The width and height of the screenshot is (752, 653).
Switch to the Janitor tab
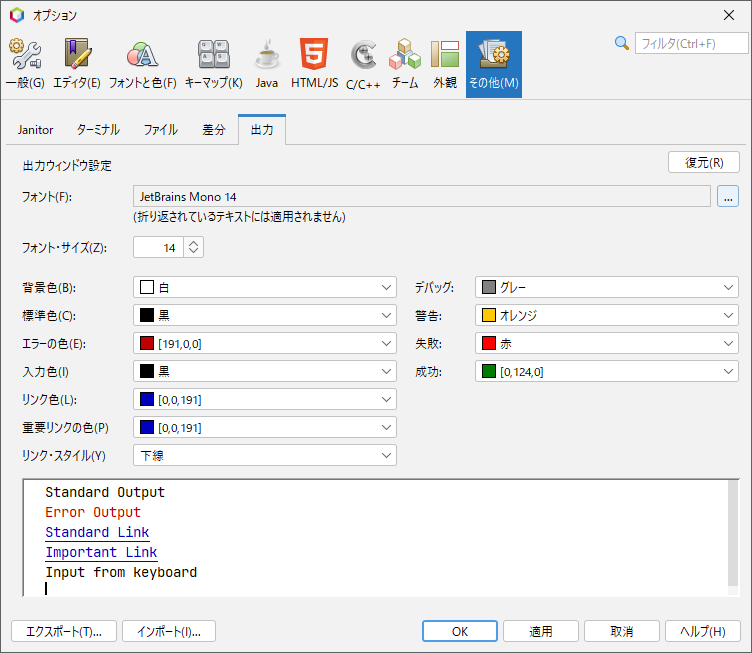35,130
